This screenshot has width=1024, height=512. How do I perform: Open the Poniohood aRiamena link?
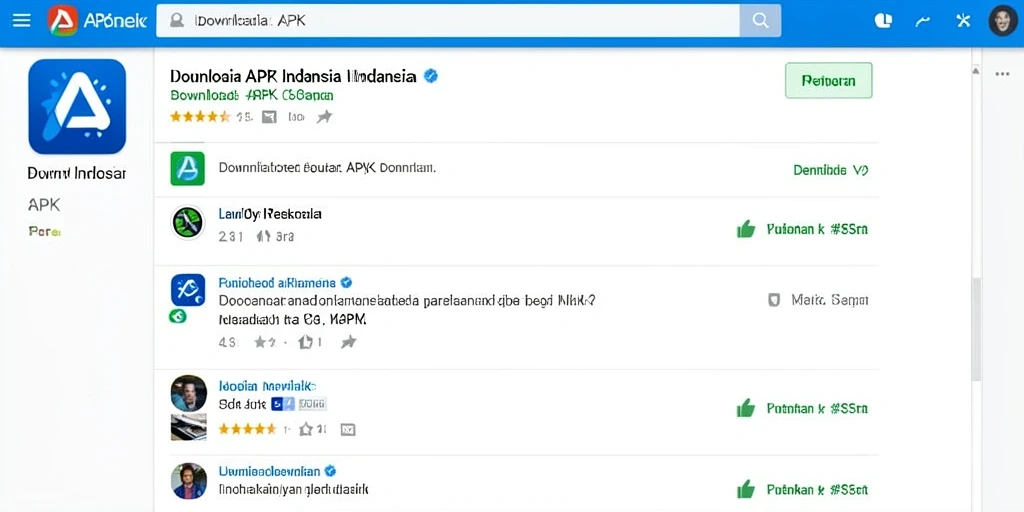[x=277, y=283]
